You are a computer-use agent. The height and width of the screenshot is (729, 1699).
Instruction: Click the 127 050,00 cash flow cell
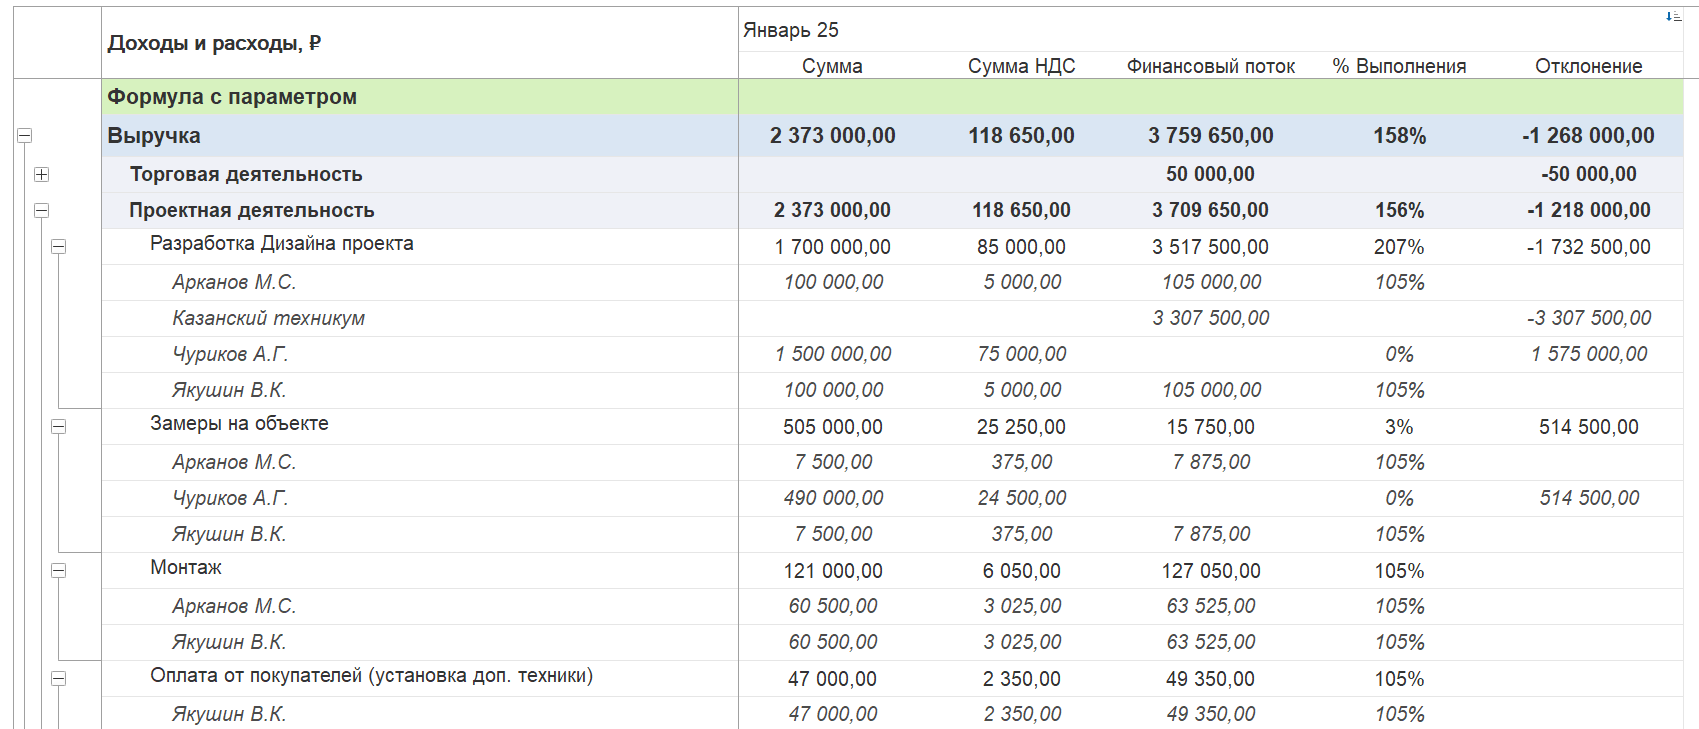(1211, 571)
